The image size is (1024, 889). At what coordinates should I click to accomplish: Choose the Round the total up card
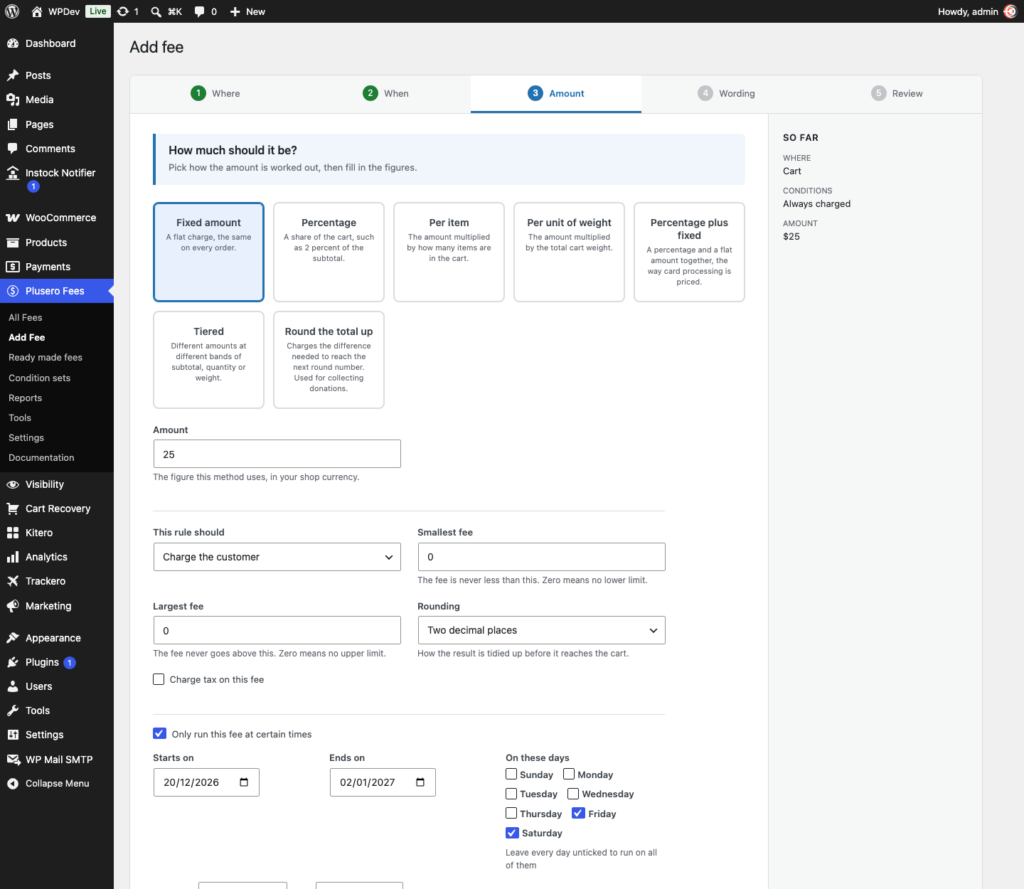point(328,360)
